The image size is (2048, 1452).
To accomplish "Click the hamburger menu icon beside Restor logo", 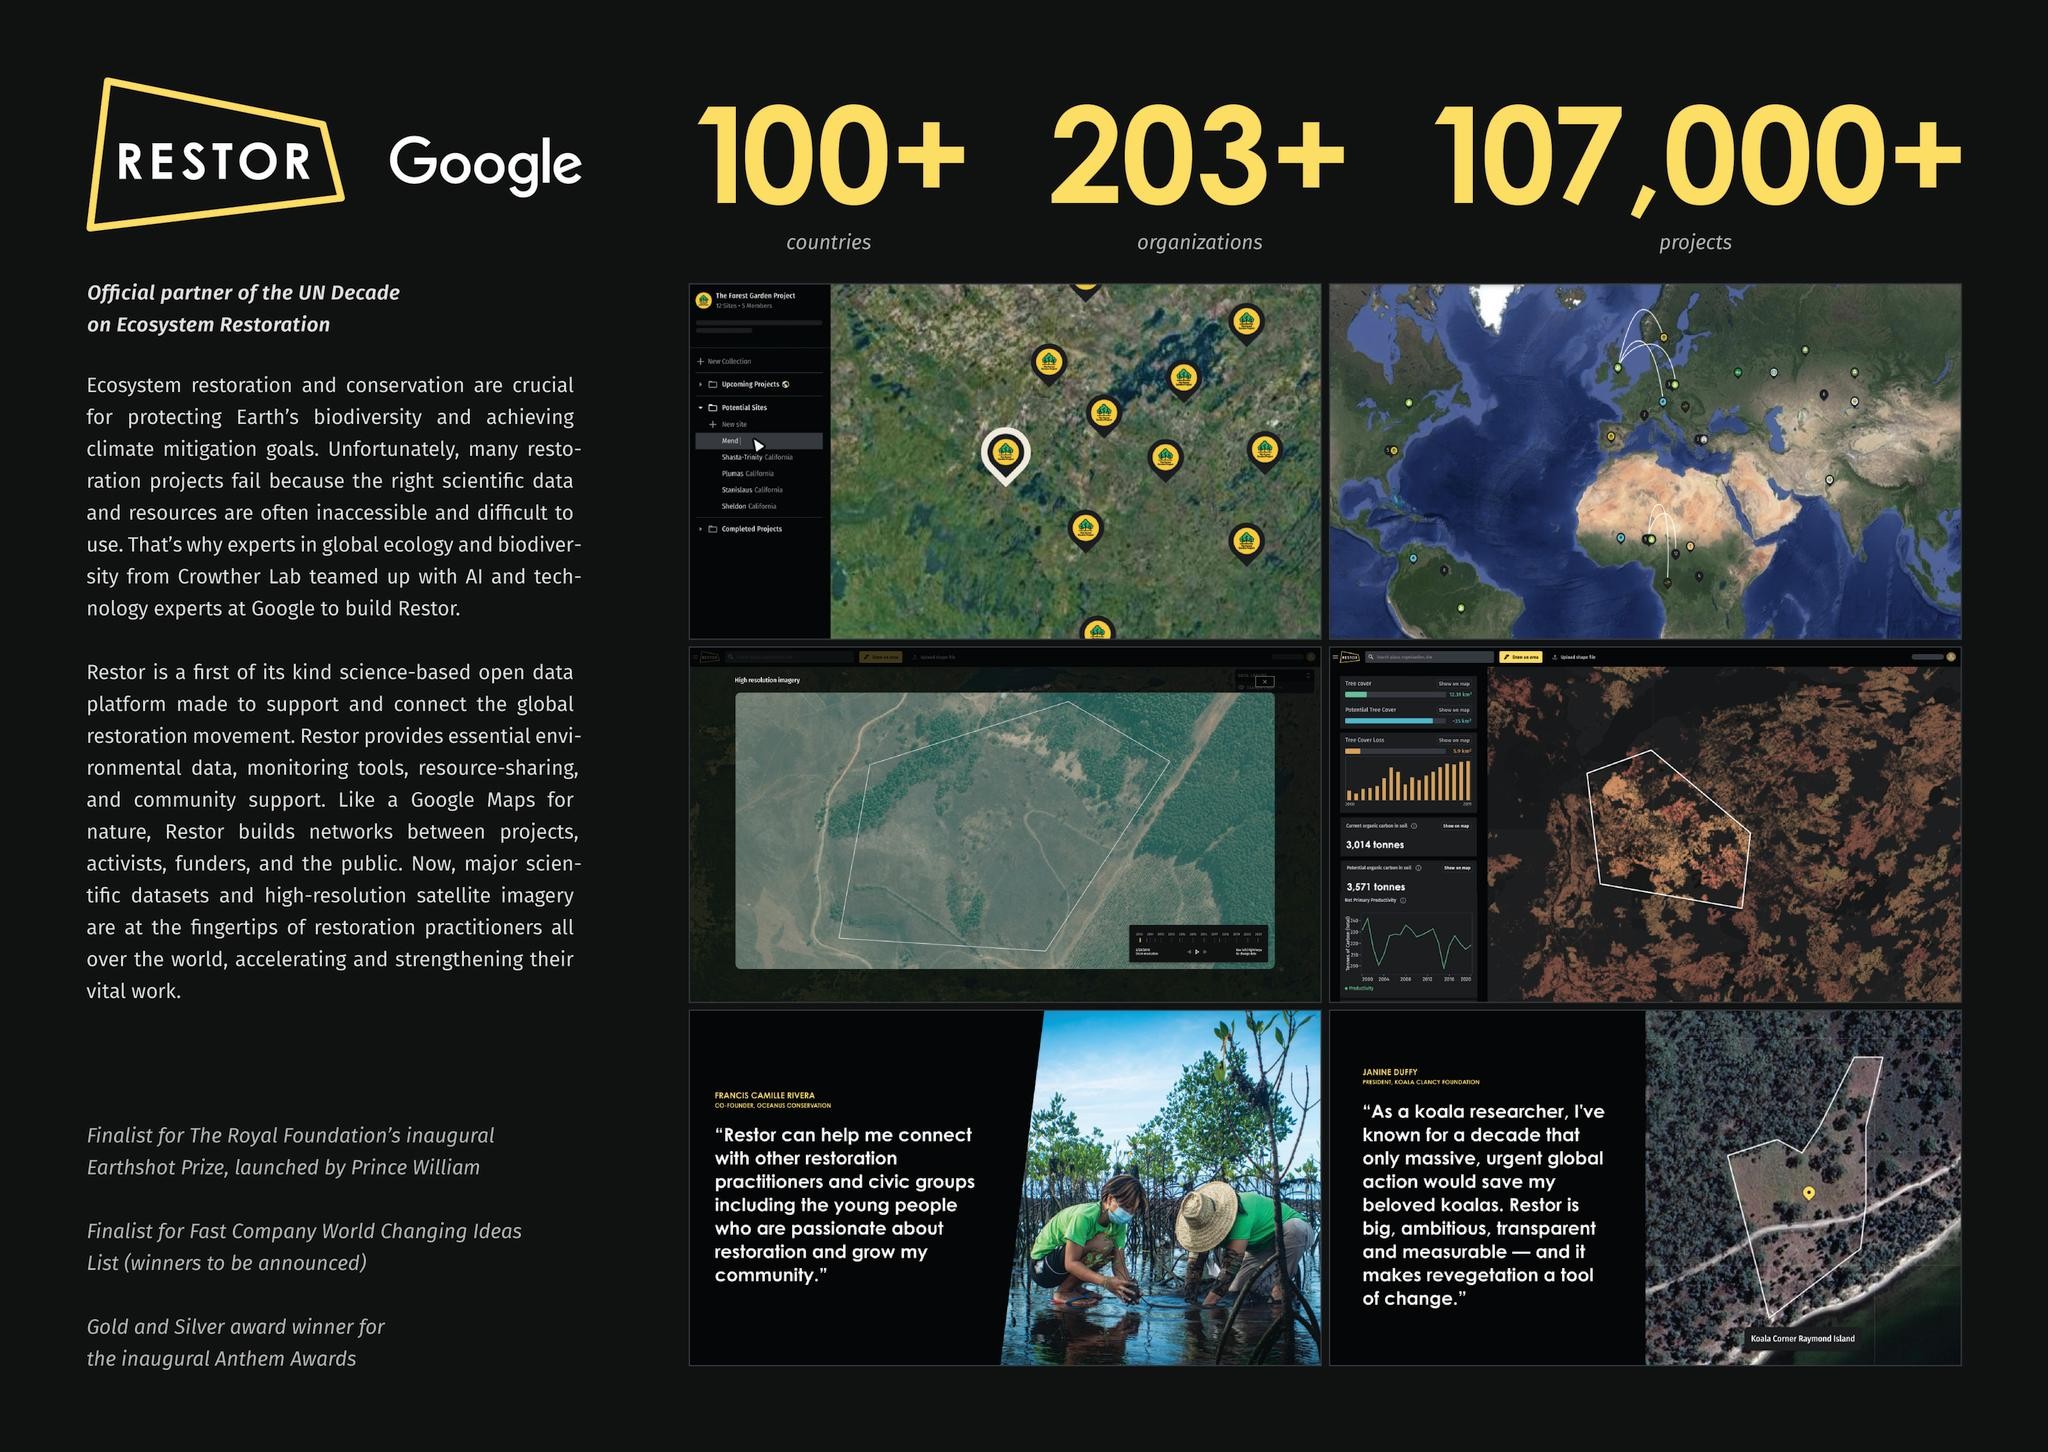I will (1335, 657).
